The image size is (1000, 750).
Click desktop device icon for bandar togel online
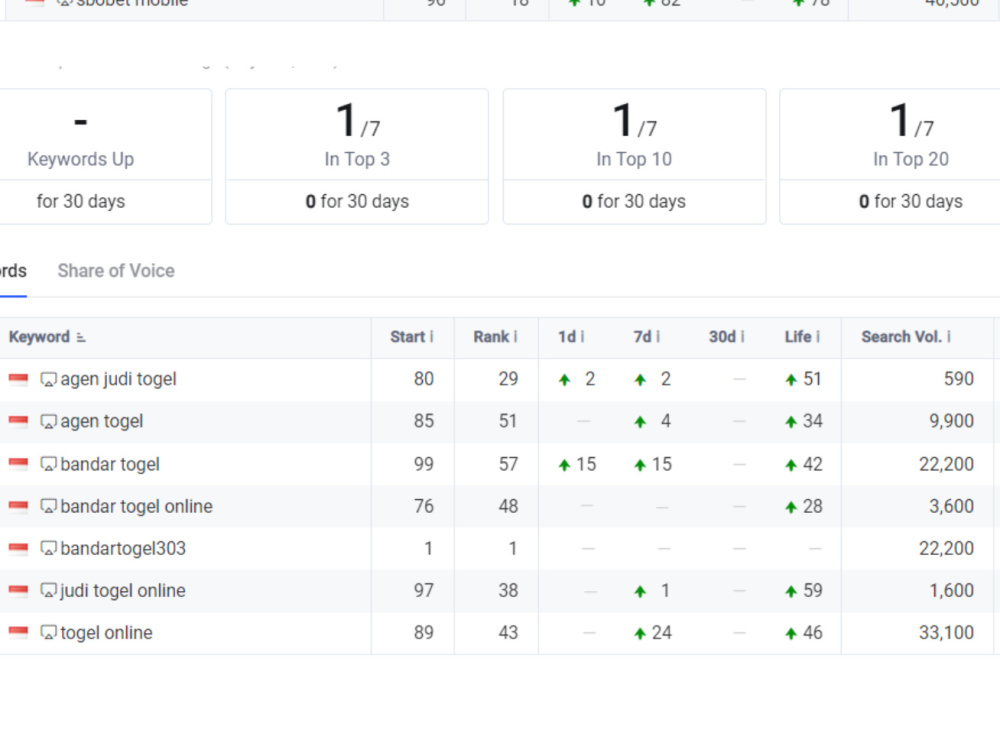point(48,506)
